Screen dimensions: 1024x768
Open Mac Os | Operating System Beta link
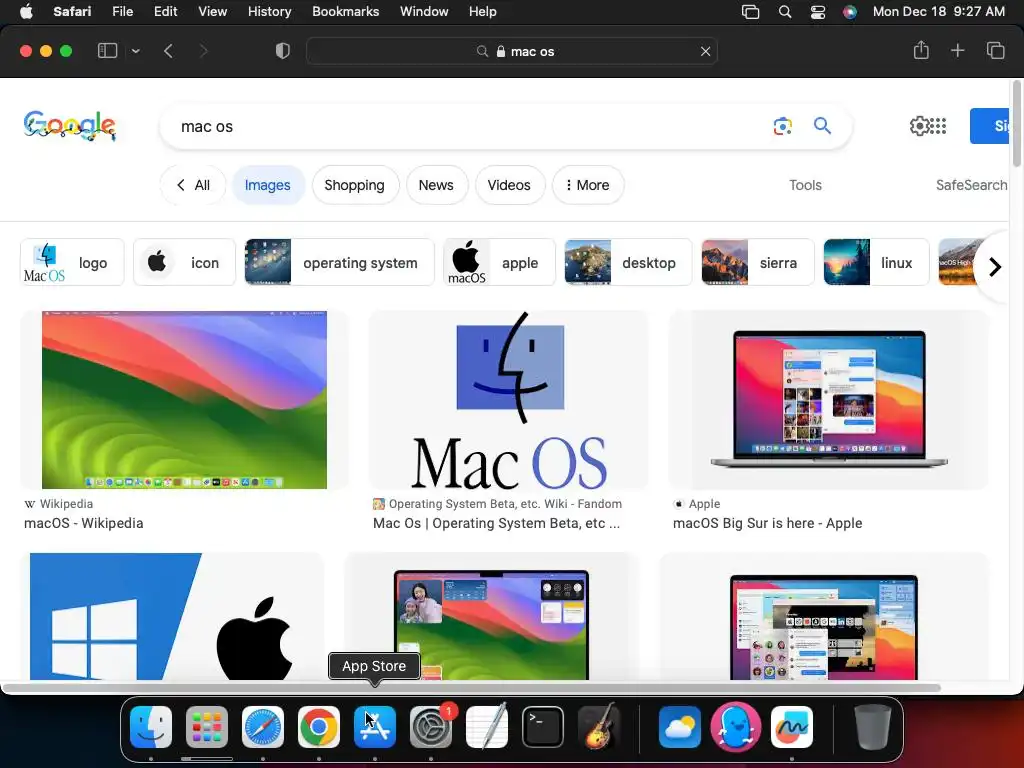[x=496, y=523]
